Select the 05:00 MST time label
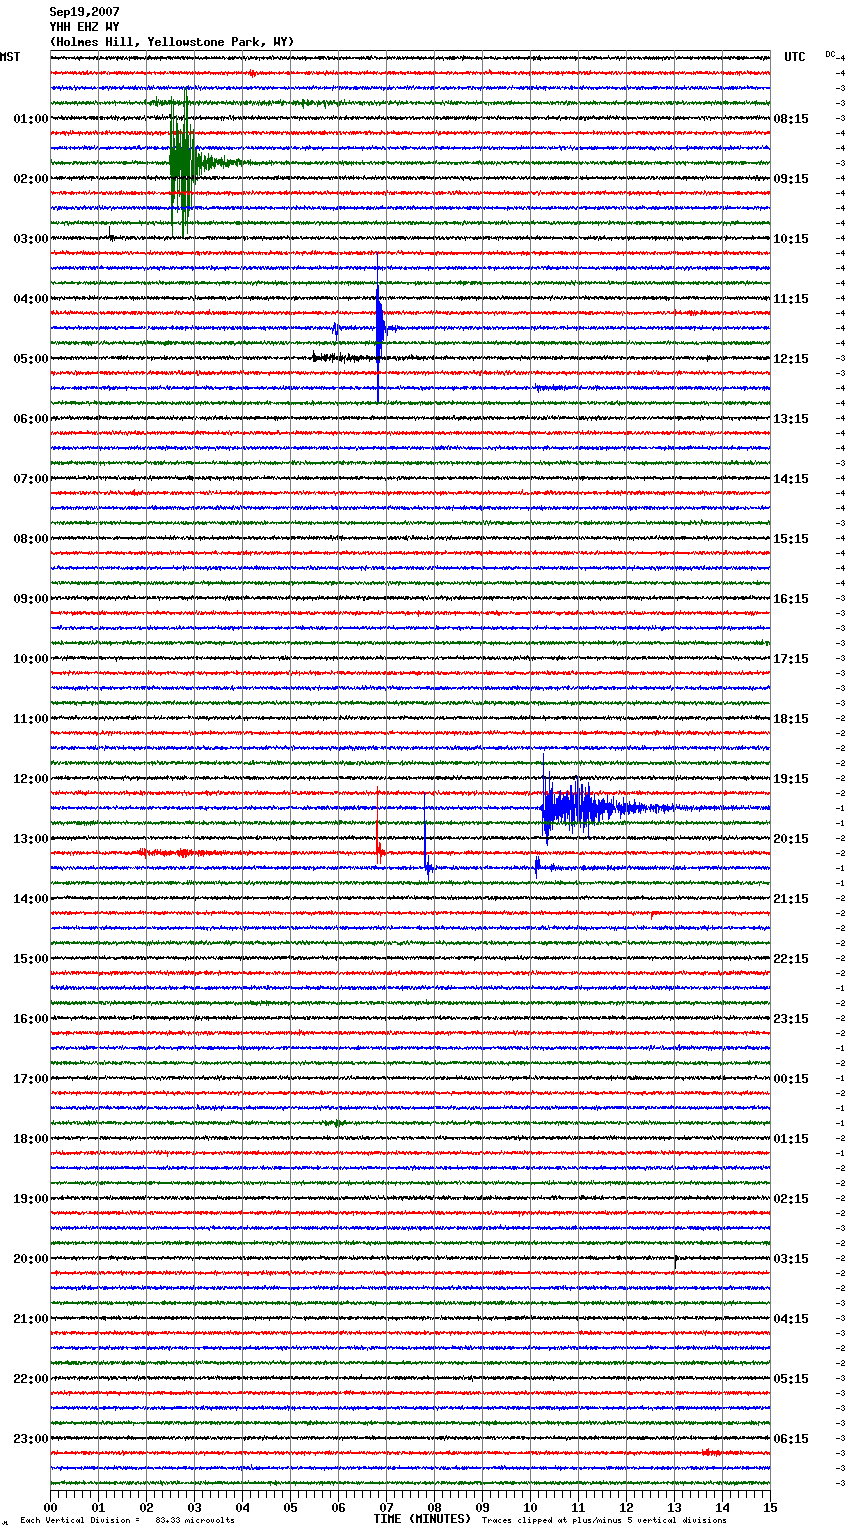The image size is (850, 1534). 31,359
